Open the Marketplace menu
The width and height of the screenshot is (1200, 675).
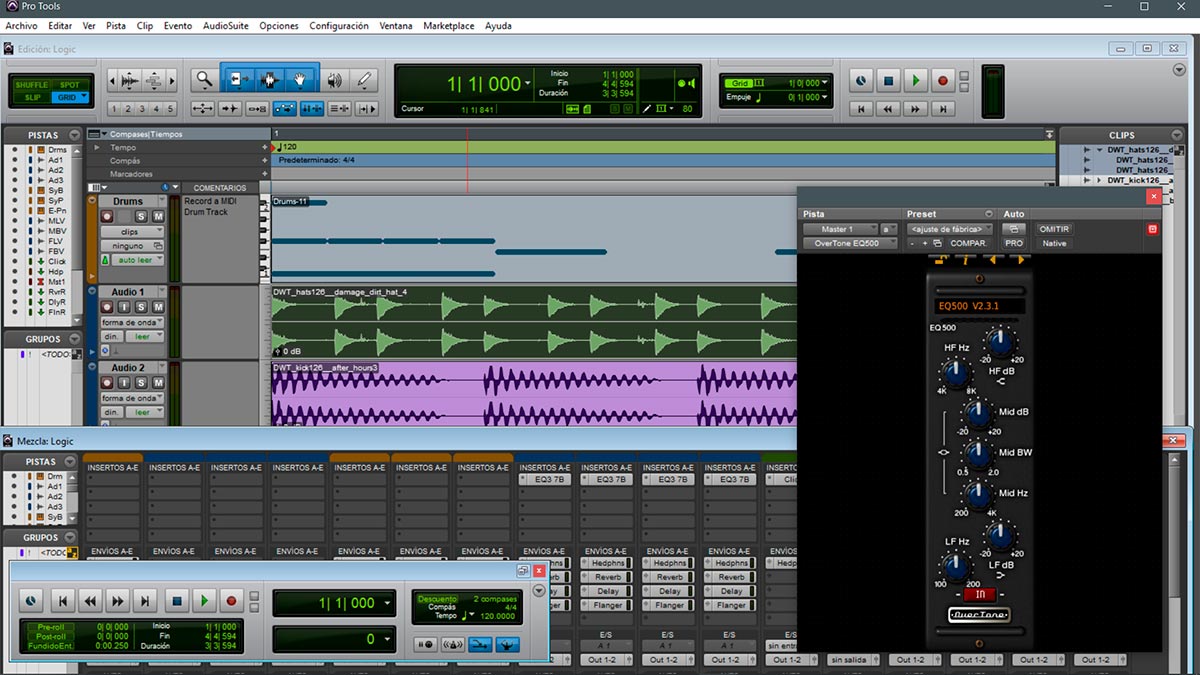click(x=449, y=26)
